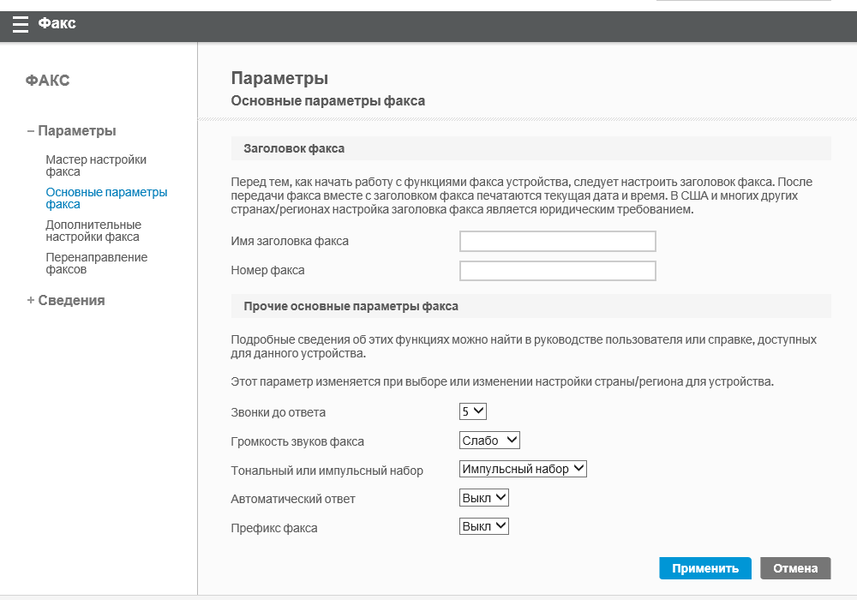Open the Звонки до ответа dropdown

472,411
